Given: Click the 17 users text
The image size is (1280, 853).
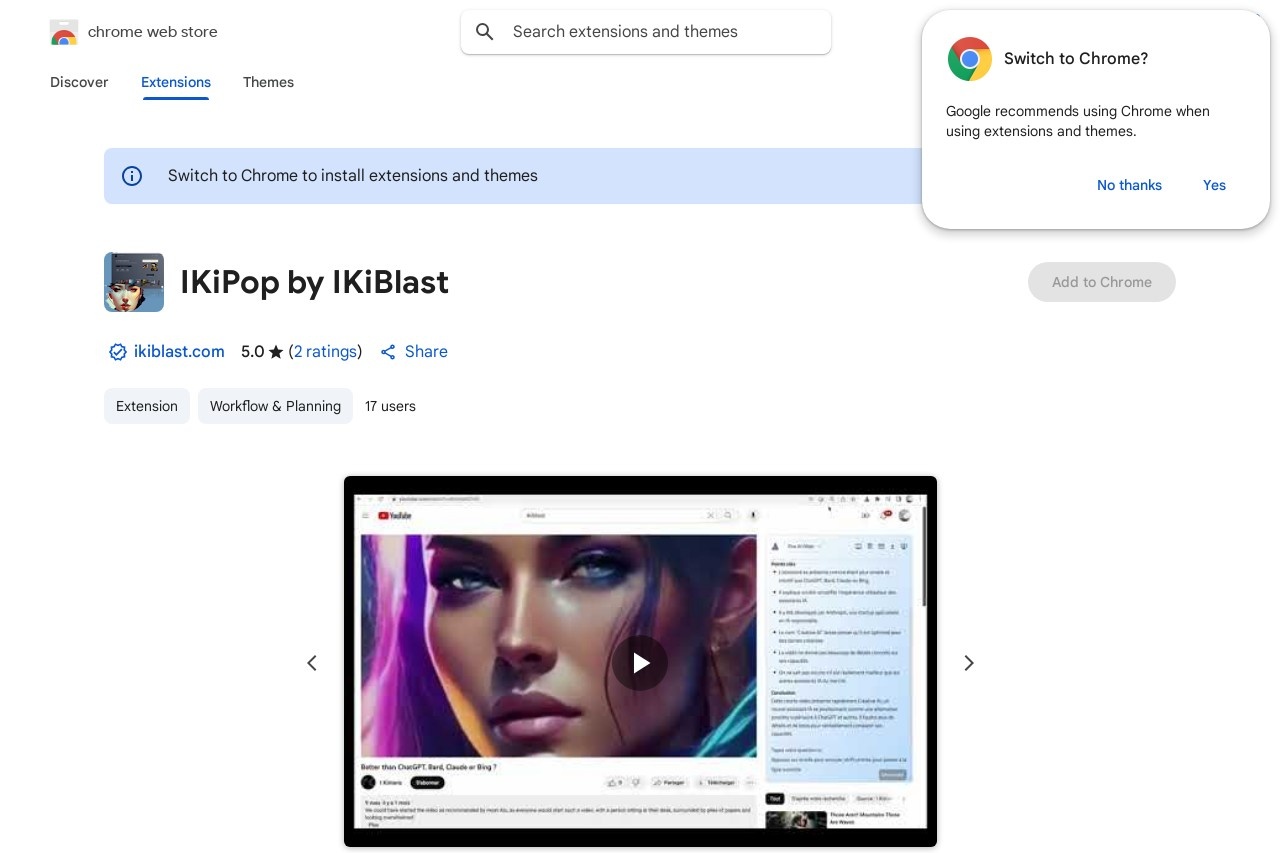Looking at the screenshot, I should click(390, 406).
